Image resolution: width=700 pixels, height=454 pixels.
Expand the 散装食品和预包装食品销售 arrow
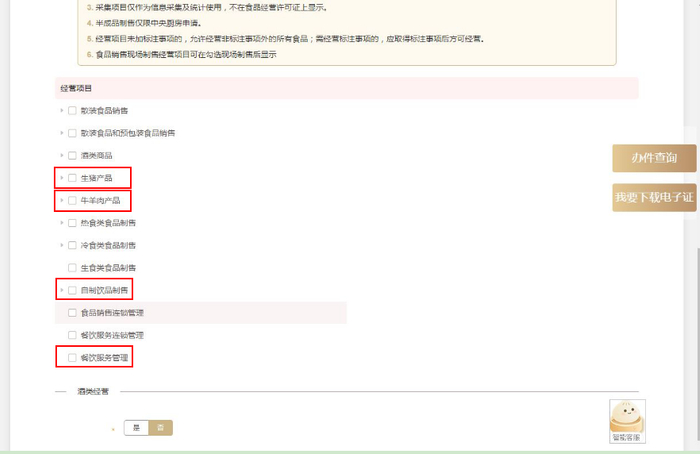point(62,133)
